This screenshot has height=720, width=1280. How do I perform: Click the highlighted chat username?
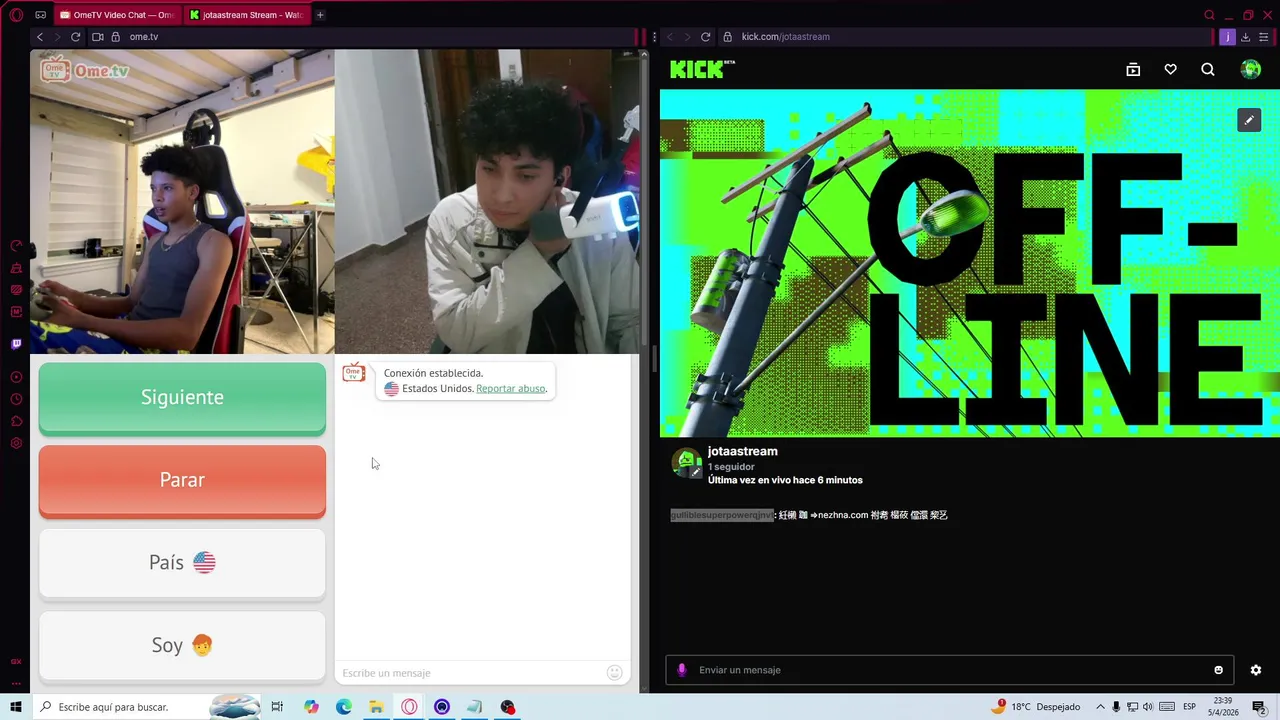tap(721, 515)
